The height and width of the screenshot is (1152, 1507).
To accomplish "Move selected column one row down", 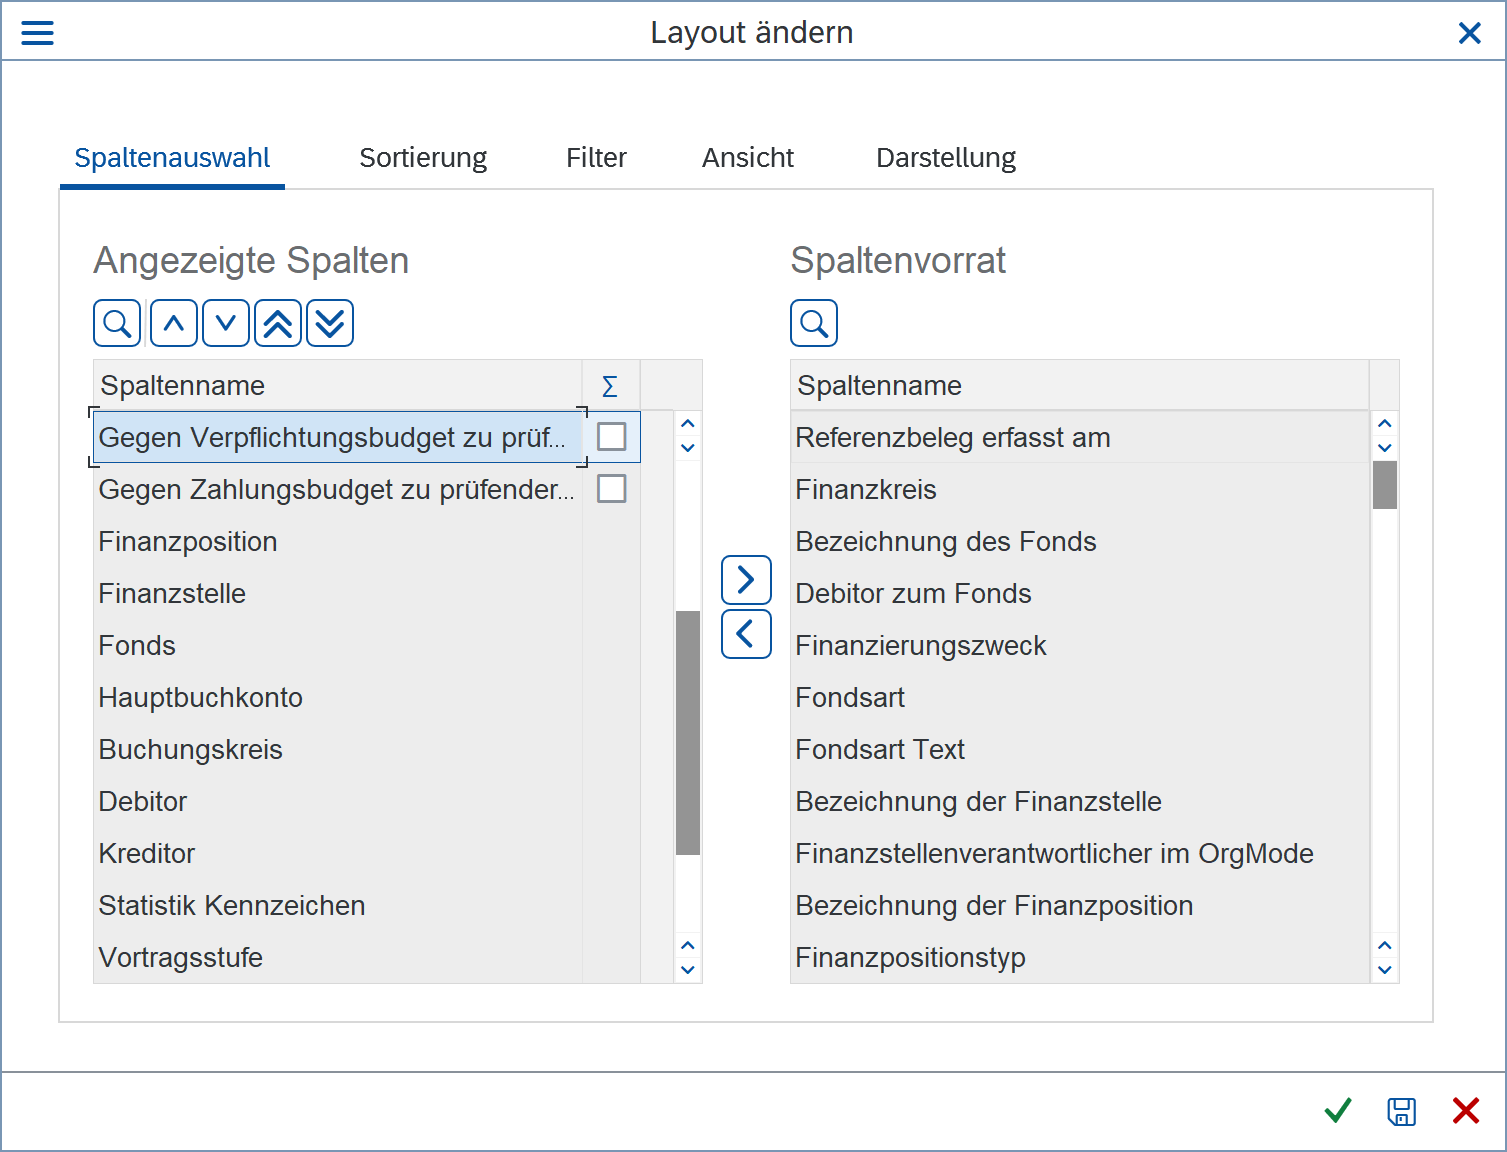I will pyautogui.click(x=226, y=323).
